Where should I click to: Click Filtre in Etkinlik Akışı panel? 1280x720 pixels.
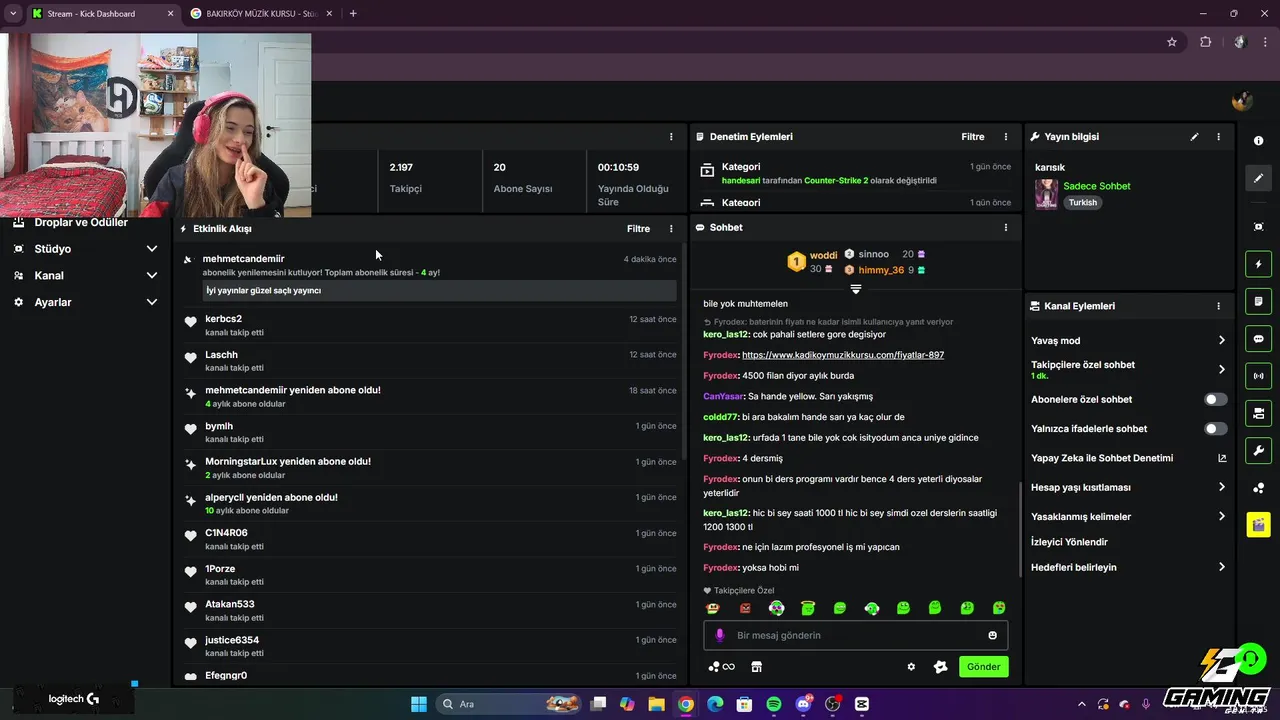tap(638, 229)
